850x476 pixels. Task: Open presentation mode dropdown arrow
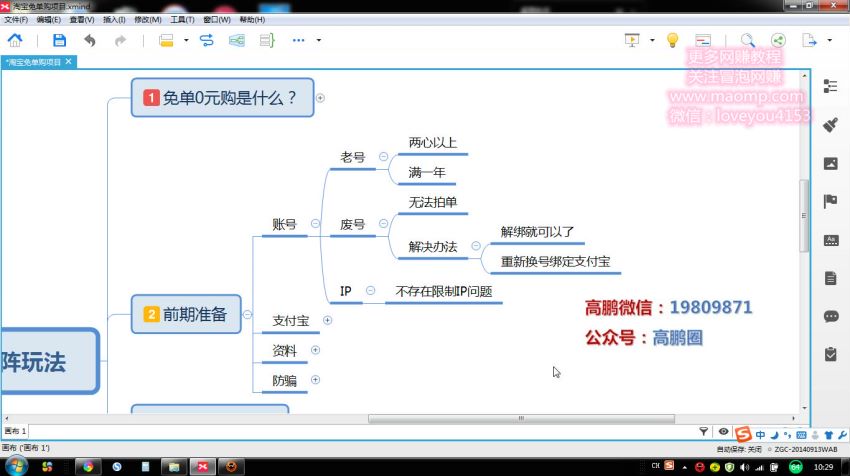pyautogui.click(x=652, y=40)
